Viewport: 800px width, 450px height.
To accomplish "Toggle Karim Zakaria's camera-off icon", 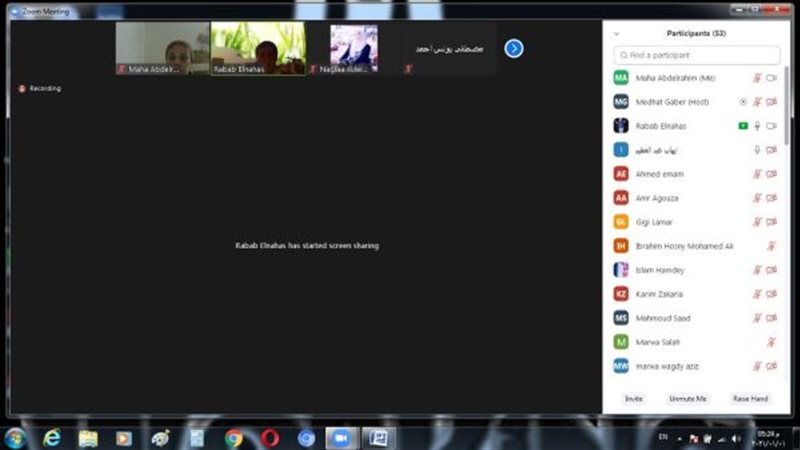I will [x=771, y=294].
